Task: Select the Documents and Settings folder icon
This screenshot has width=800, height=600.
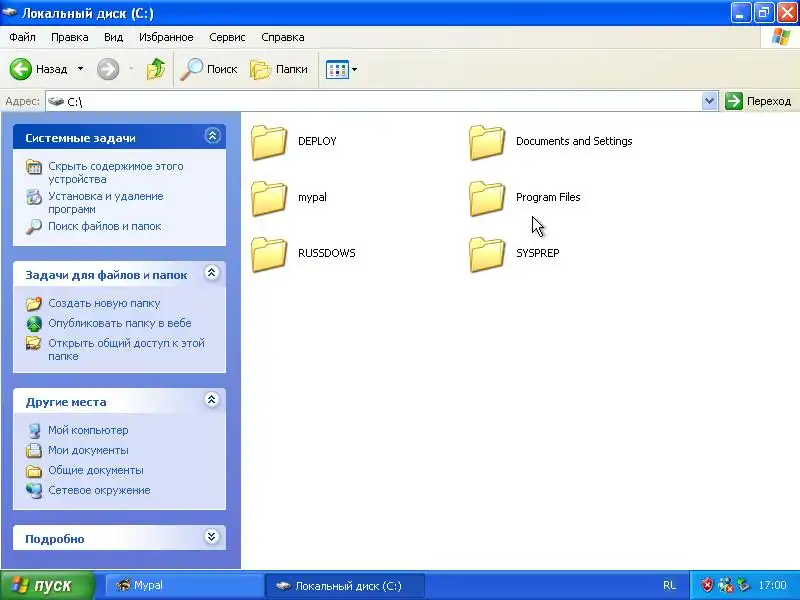Action: (487, 142)
